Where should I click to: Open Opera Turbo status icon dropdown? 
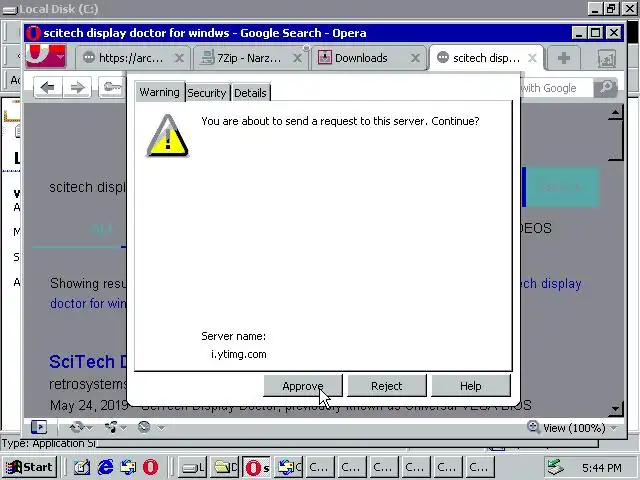pyautogui.click(x=150, y=427)
